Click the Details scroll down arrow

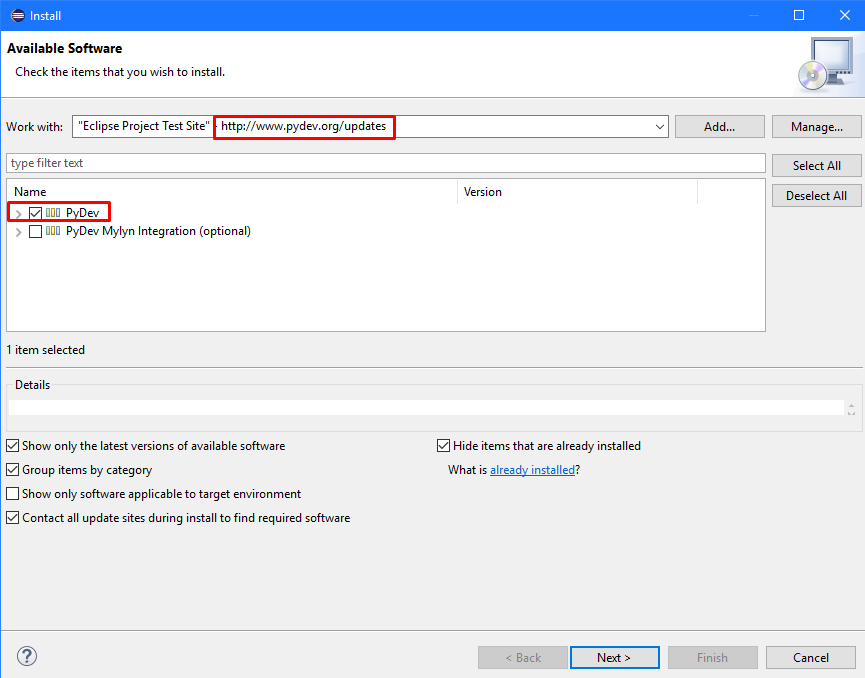point(851,413)
